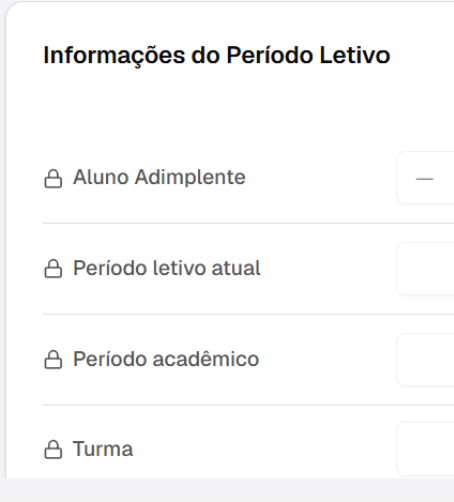Viewport: 454px width, 502px height.
Task: Click the card's rounded top-left corner border
Action: 11,7
